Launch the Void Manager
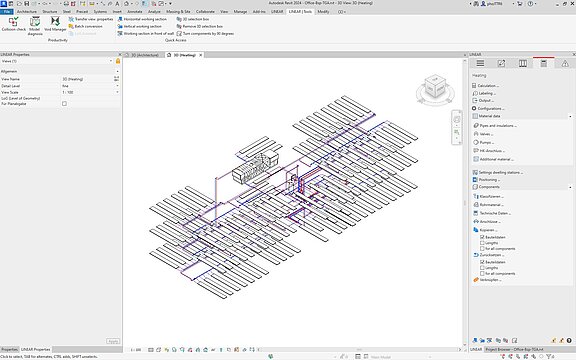The width and height of the screenshot is (576, 360). coord(55,24)
